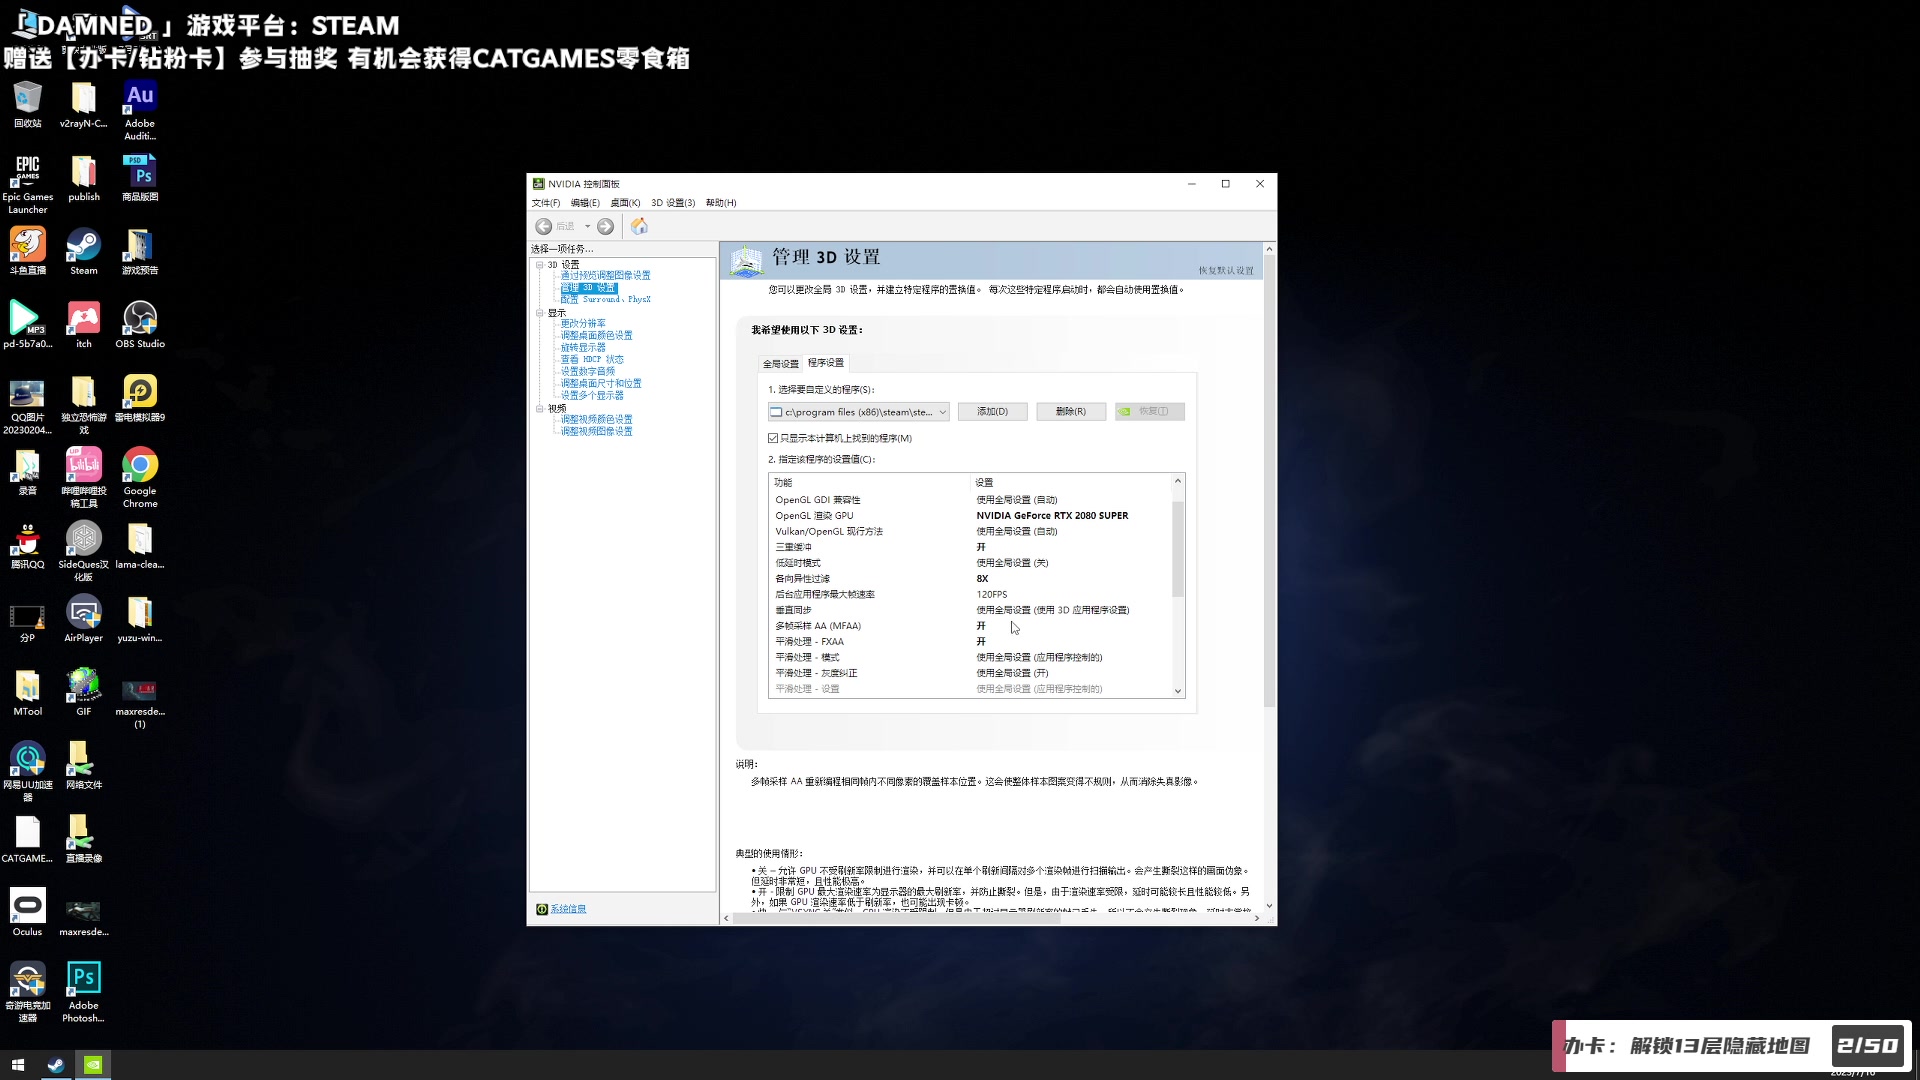Open 设置数字音频 in the task tree

[588, 372]
